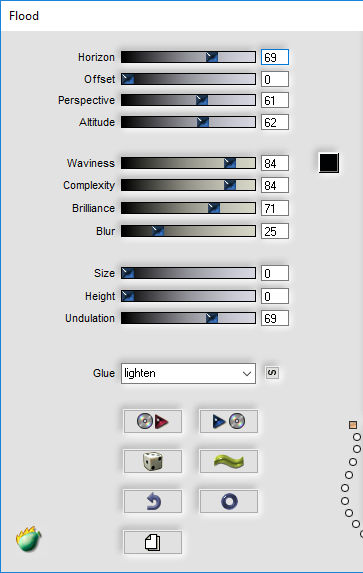This screenshot has height=573, width=363.
Task: Click the green wave ripple button
Action: [228, 461]
